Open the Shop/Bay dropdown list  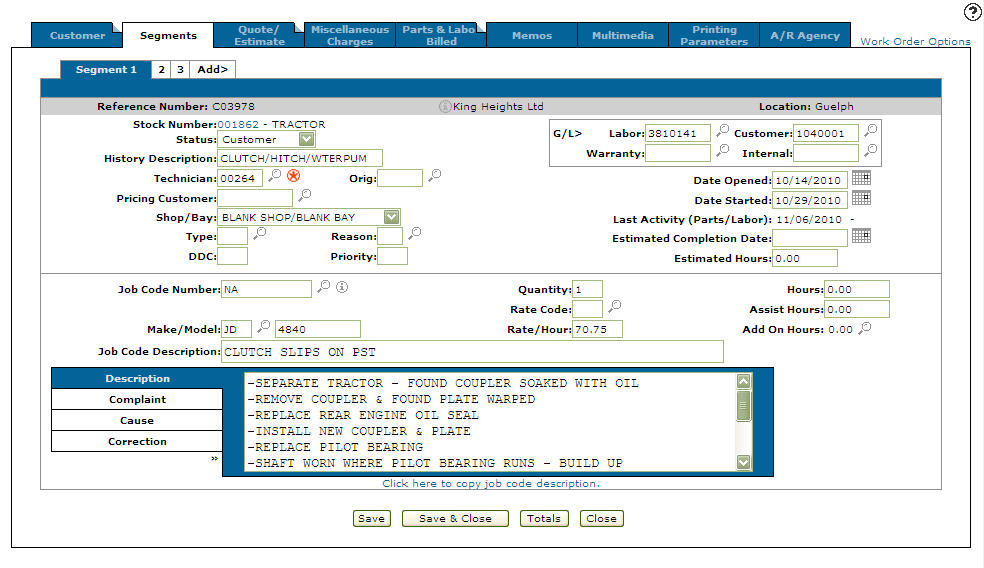391,216
